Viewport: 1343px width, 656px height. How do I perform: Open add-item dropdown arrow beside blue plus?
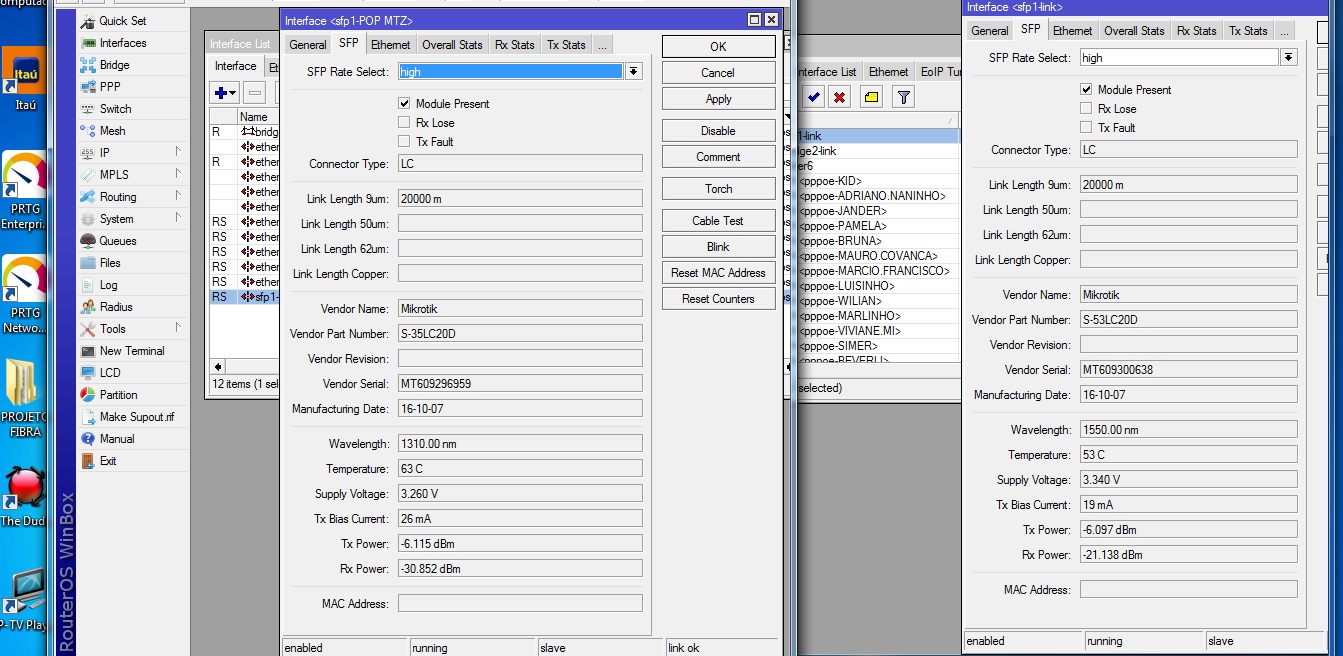click(233, 94)
